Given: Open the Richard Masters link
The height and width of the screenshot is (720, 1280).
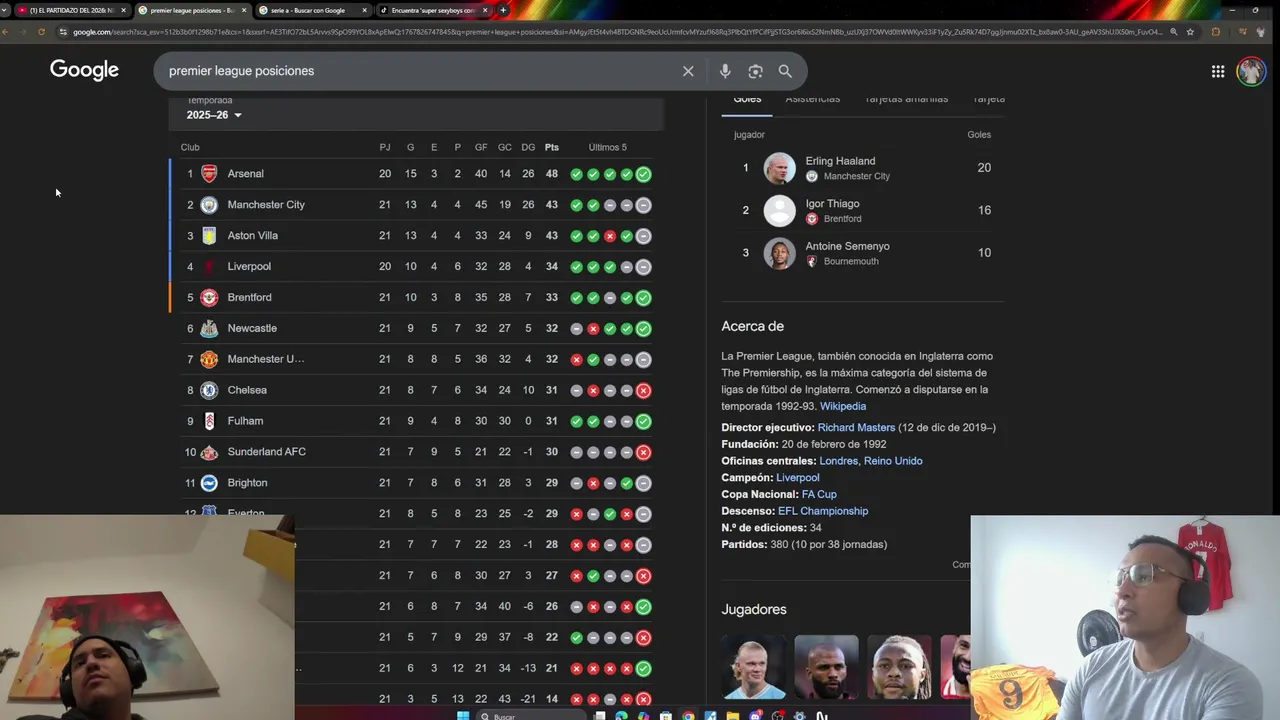Looking at the screenshot, I should (856, 428).
